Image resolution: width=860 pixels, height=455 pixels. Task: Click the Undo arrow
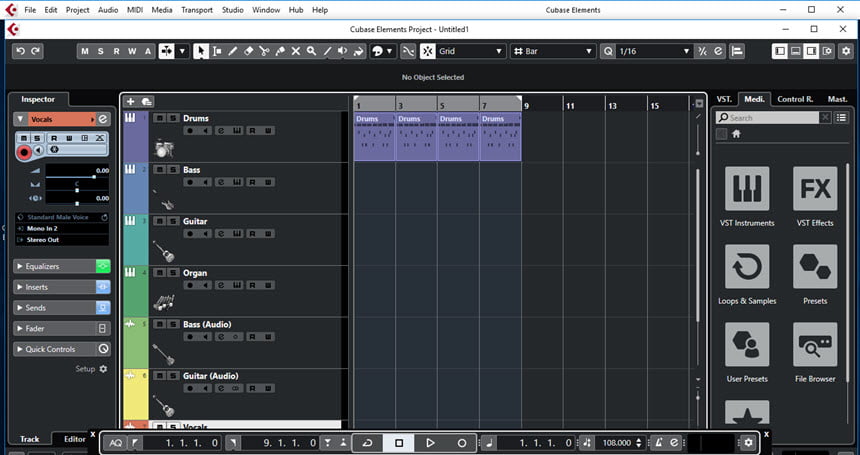click(20, 51)
